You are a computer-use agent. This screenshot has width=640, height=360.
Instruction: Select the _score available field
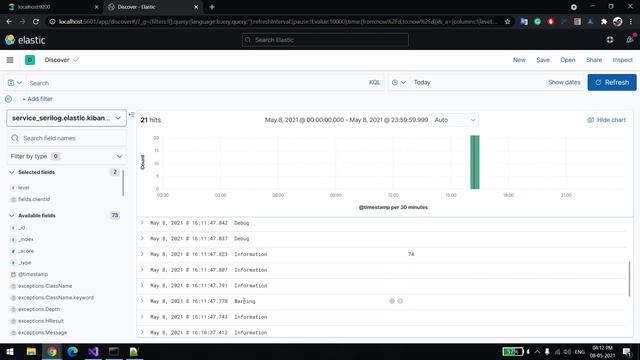[x=26, y=251]
